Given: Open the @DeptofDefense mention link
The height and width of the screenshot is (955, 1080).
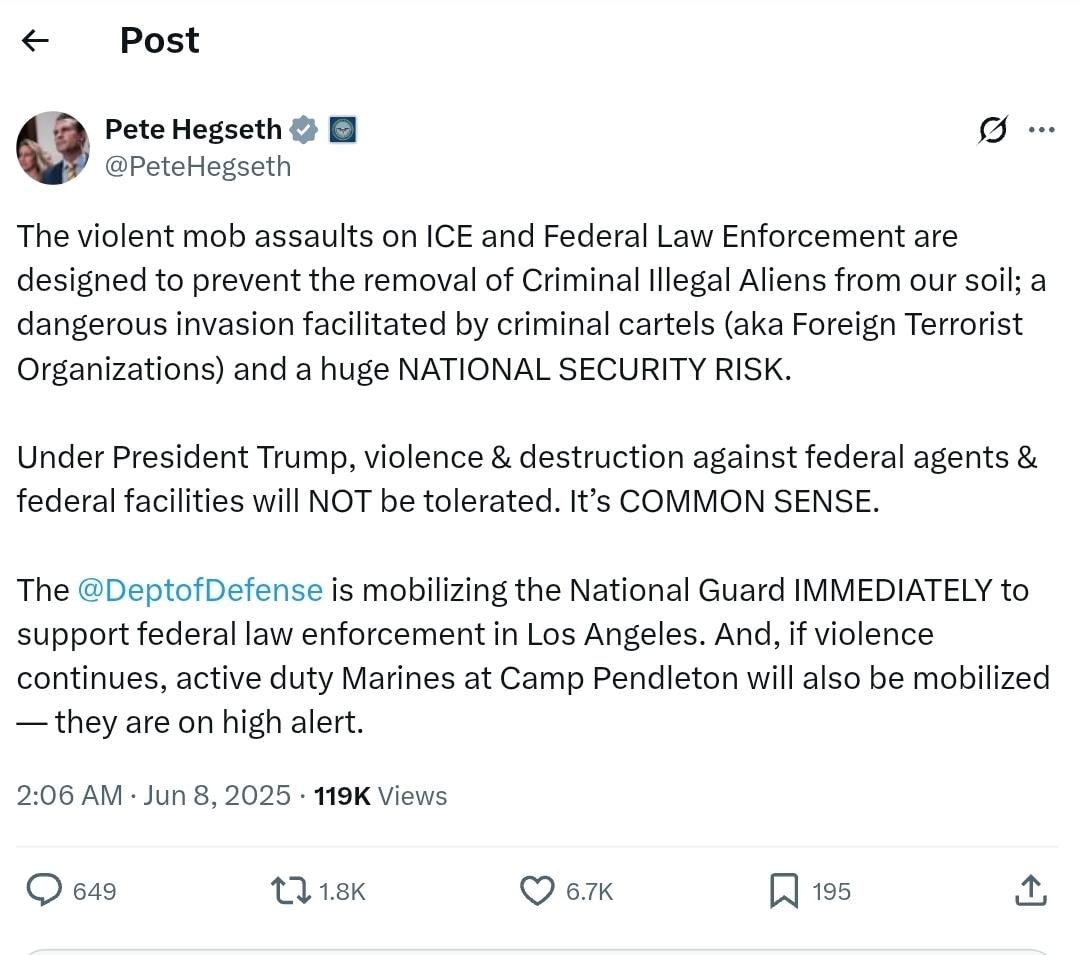Looking at the screenshot, I should click(x=200, y=590).
